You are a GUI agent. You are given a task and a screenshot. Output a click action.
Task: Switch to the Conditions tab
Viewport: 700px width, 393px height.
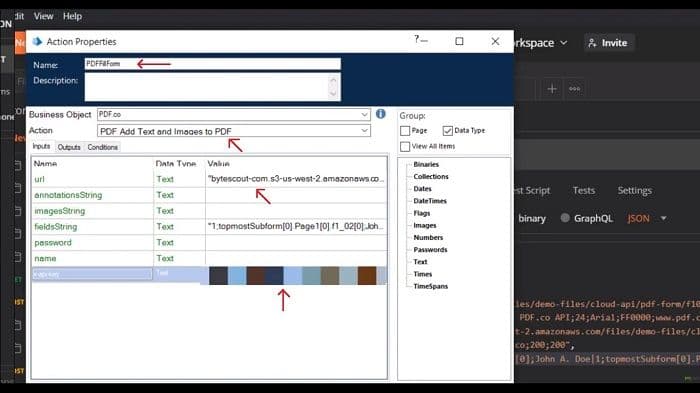(x=103, y=147)
